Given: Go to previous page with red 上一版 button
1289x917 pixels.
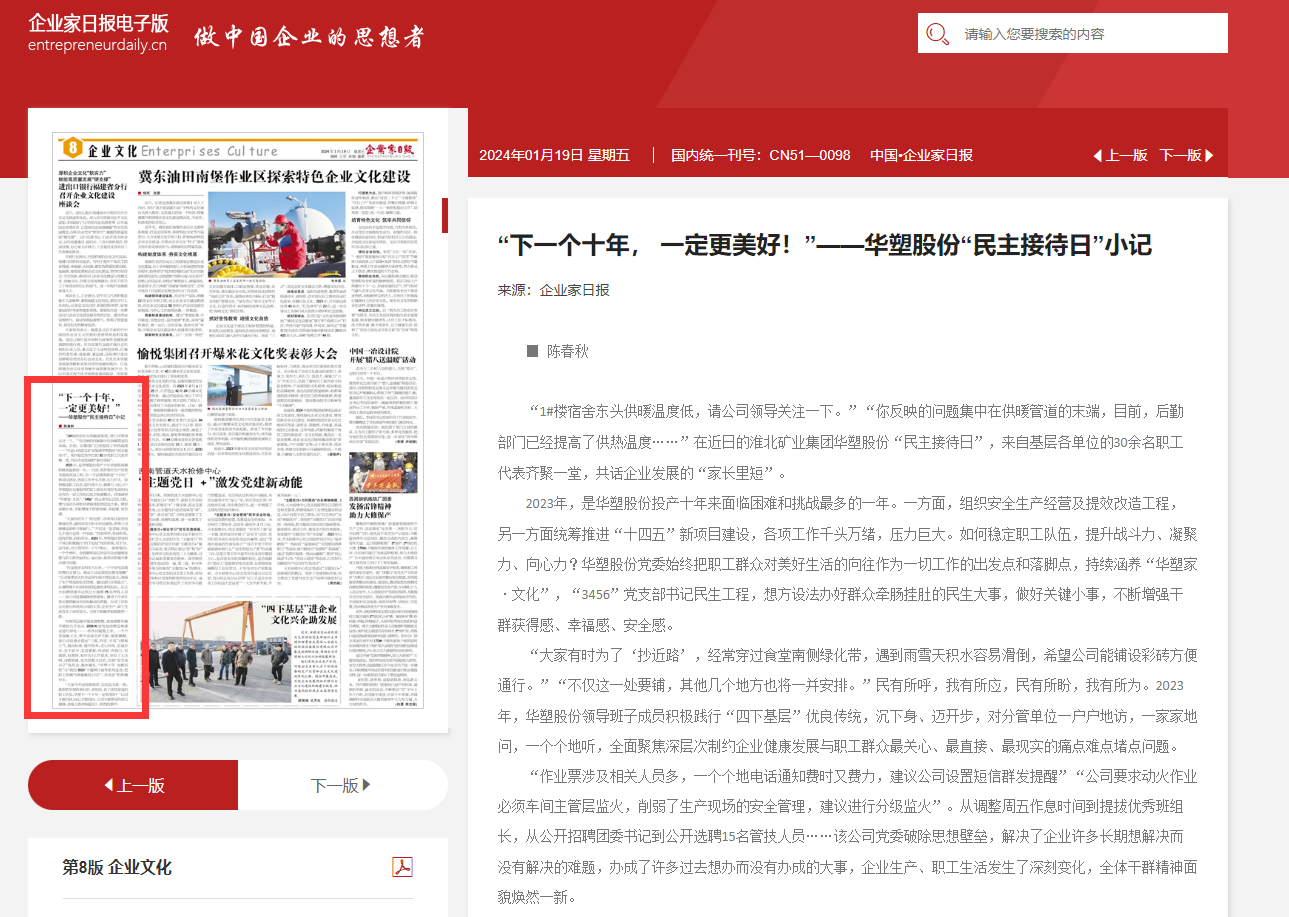Looking at the screenshot, I should point(133,785).
